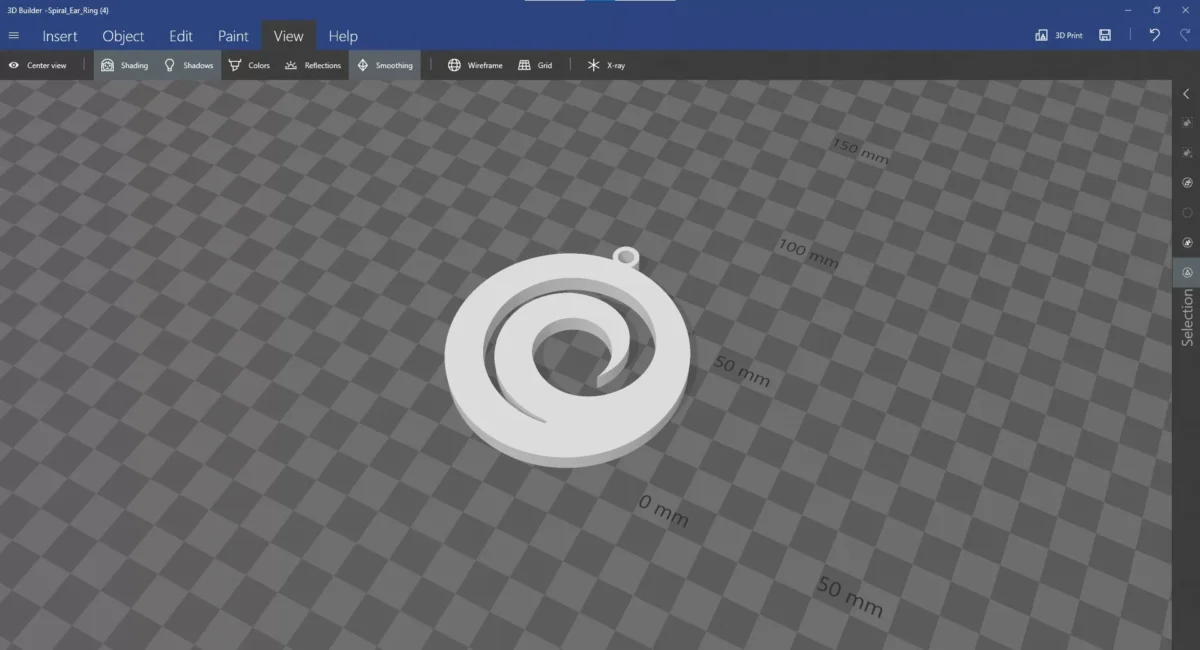The width and height of the screenshot is (1200, 650).
Task: Click the 150 mm grid label
Action: (860, 152)
